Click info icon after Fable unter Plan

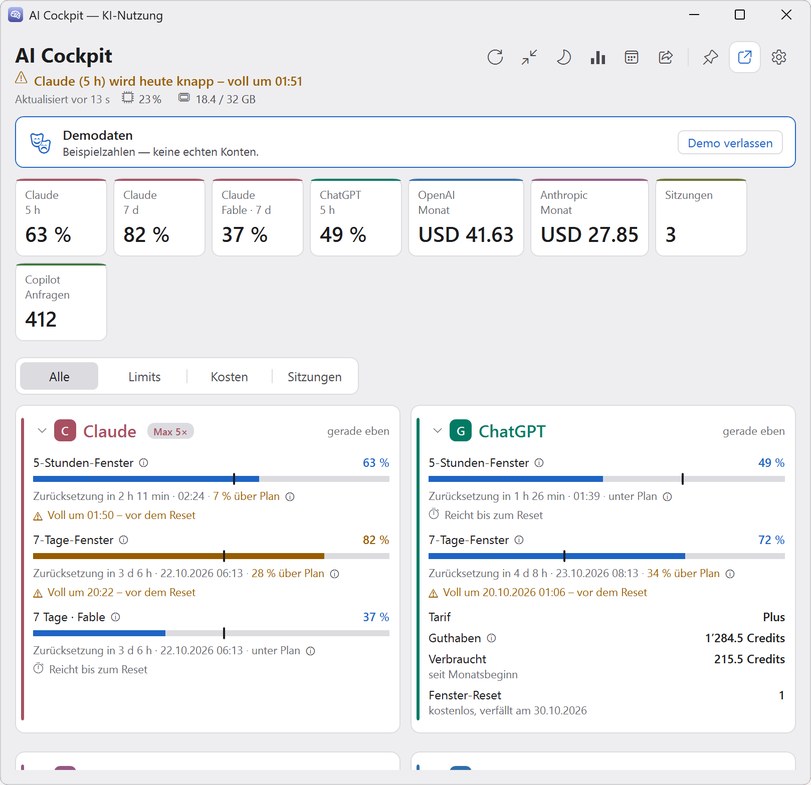click(x=310, y=651)
